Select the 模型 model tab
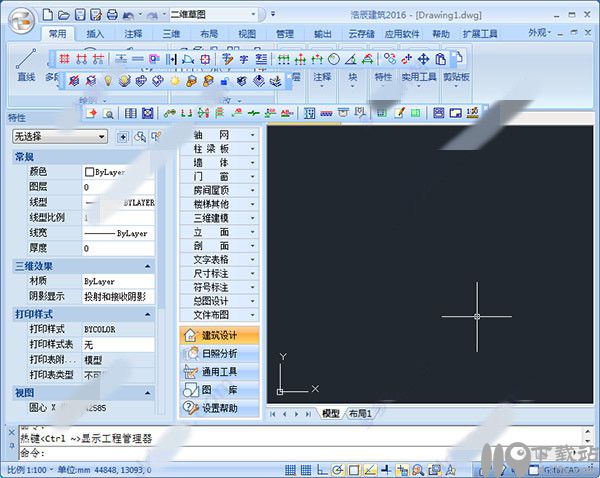This screenshot has height=478, width=600. pos(331,413)
